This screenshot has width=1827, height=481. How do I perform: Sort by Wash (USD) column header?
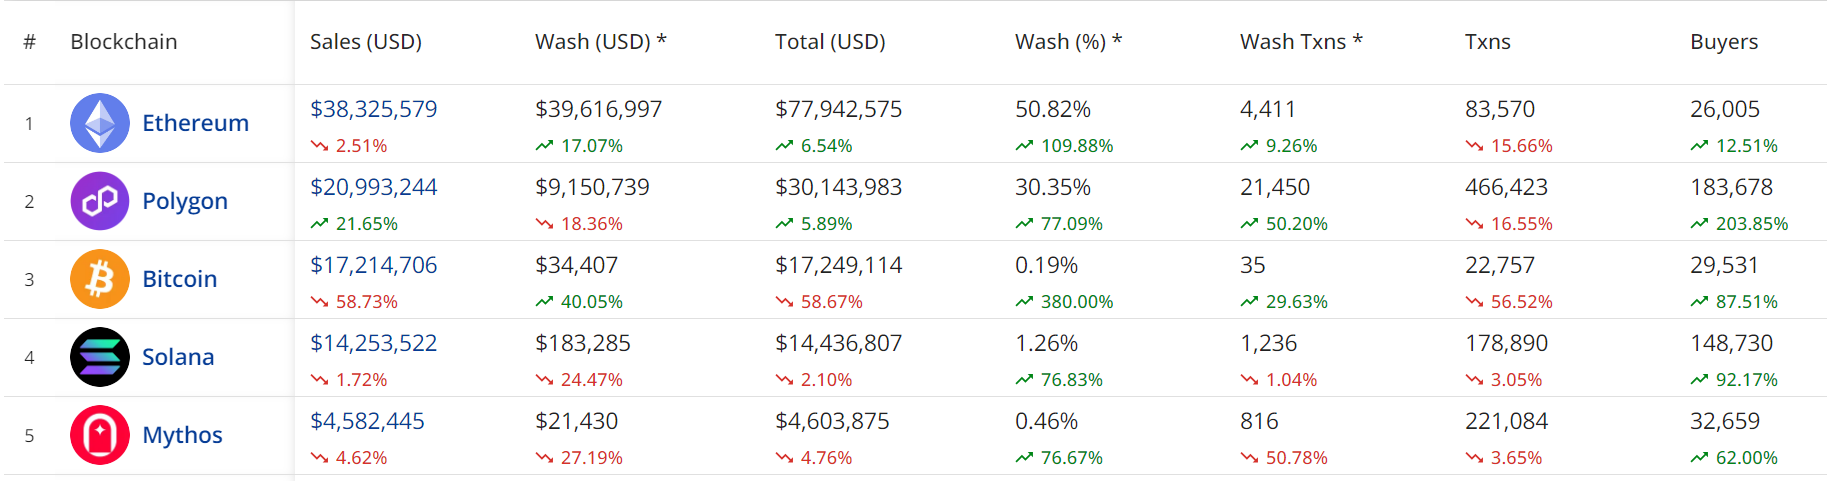tap(600, 42)
